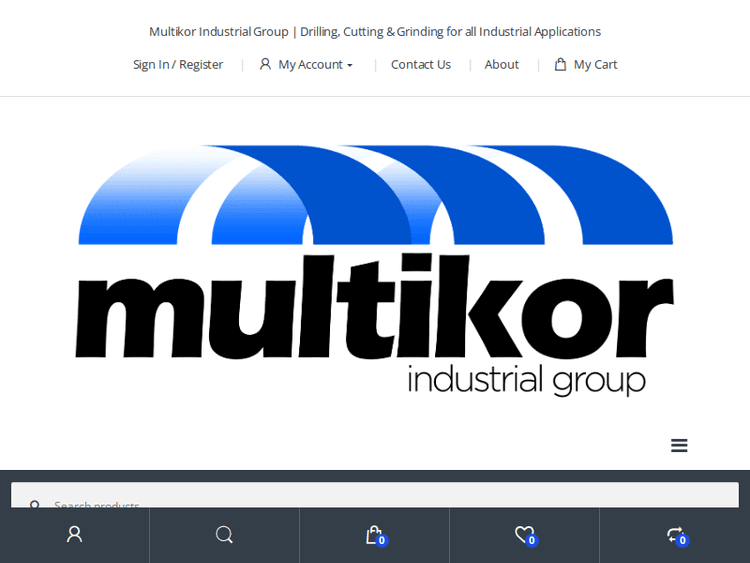The height and width of the screenshot is (563, 750).
Task: Open the hamburger navigation menu
Action: 679,445
